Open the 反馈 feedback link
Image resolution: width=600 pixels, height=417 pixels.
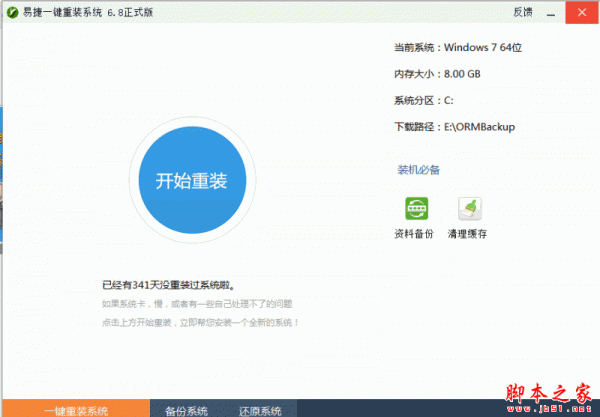(x=523, y=12)
